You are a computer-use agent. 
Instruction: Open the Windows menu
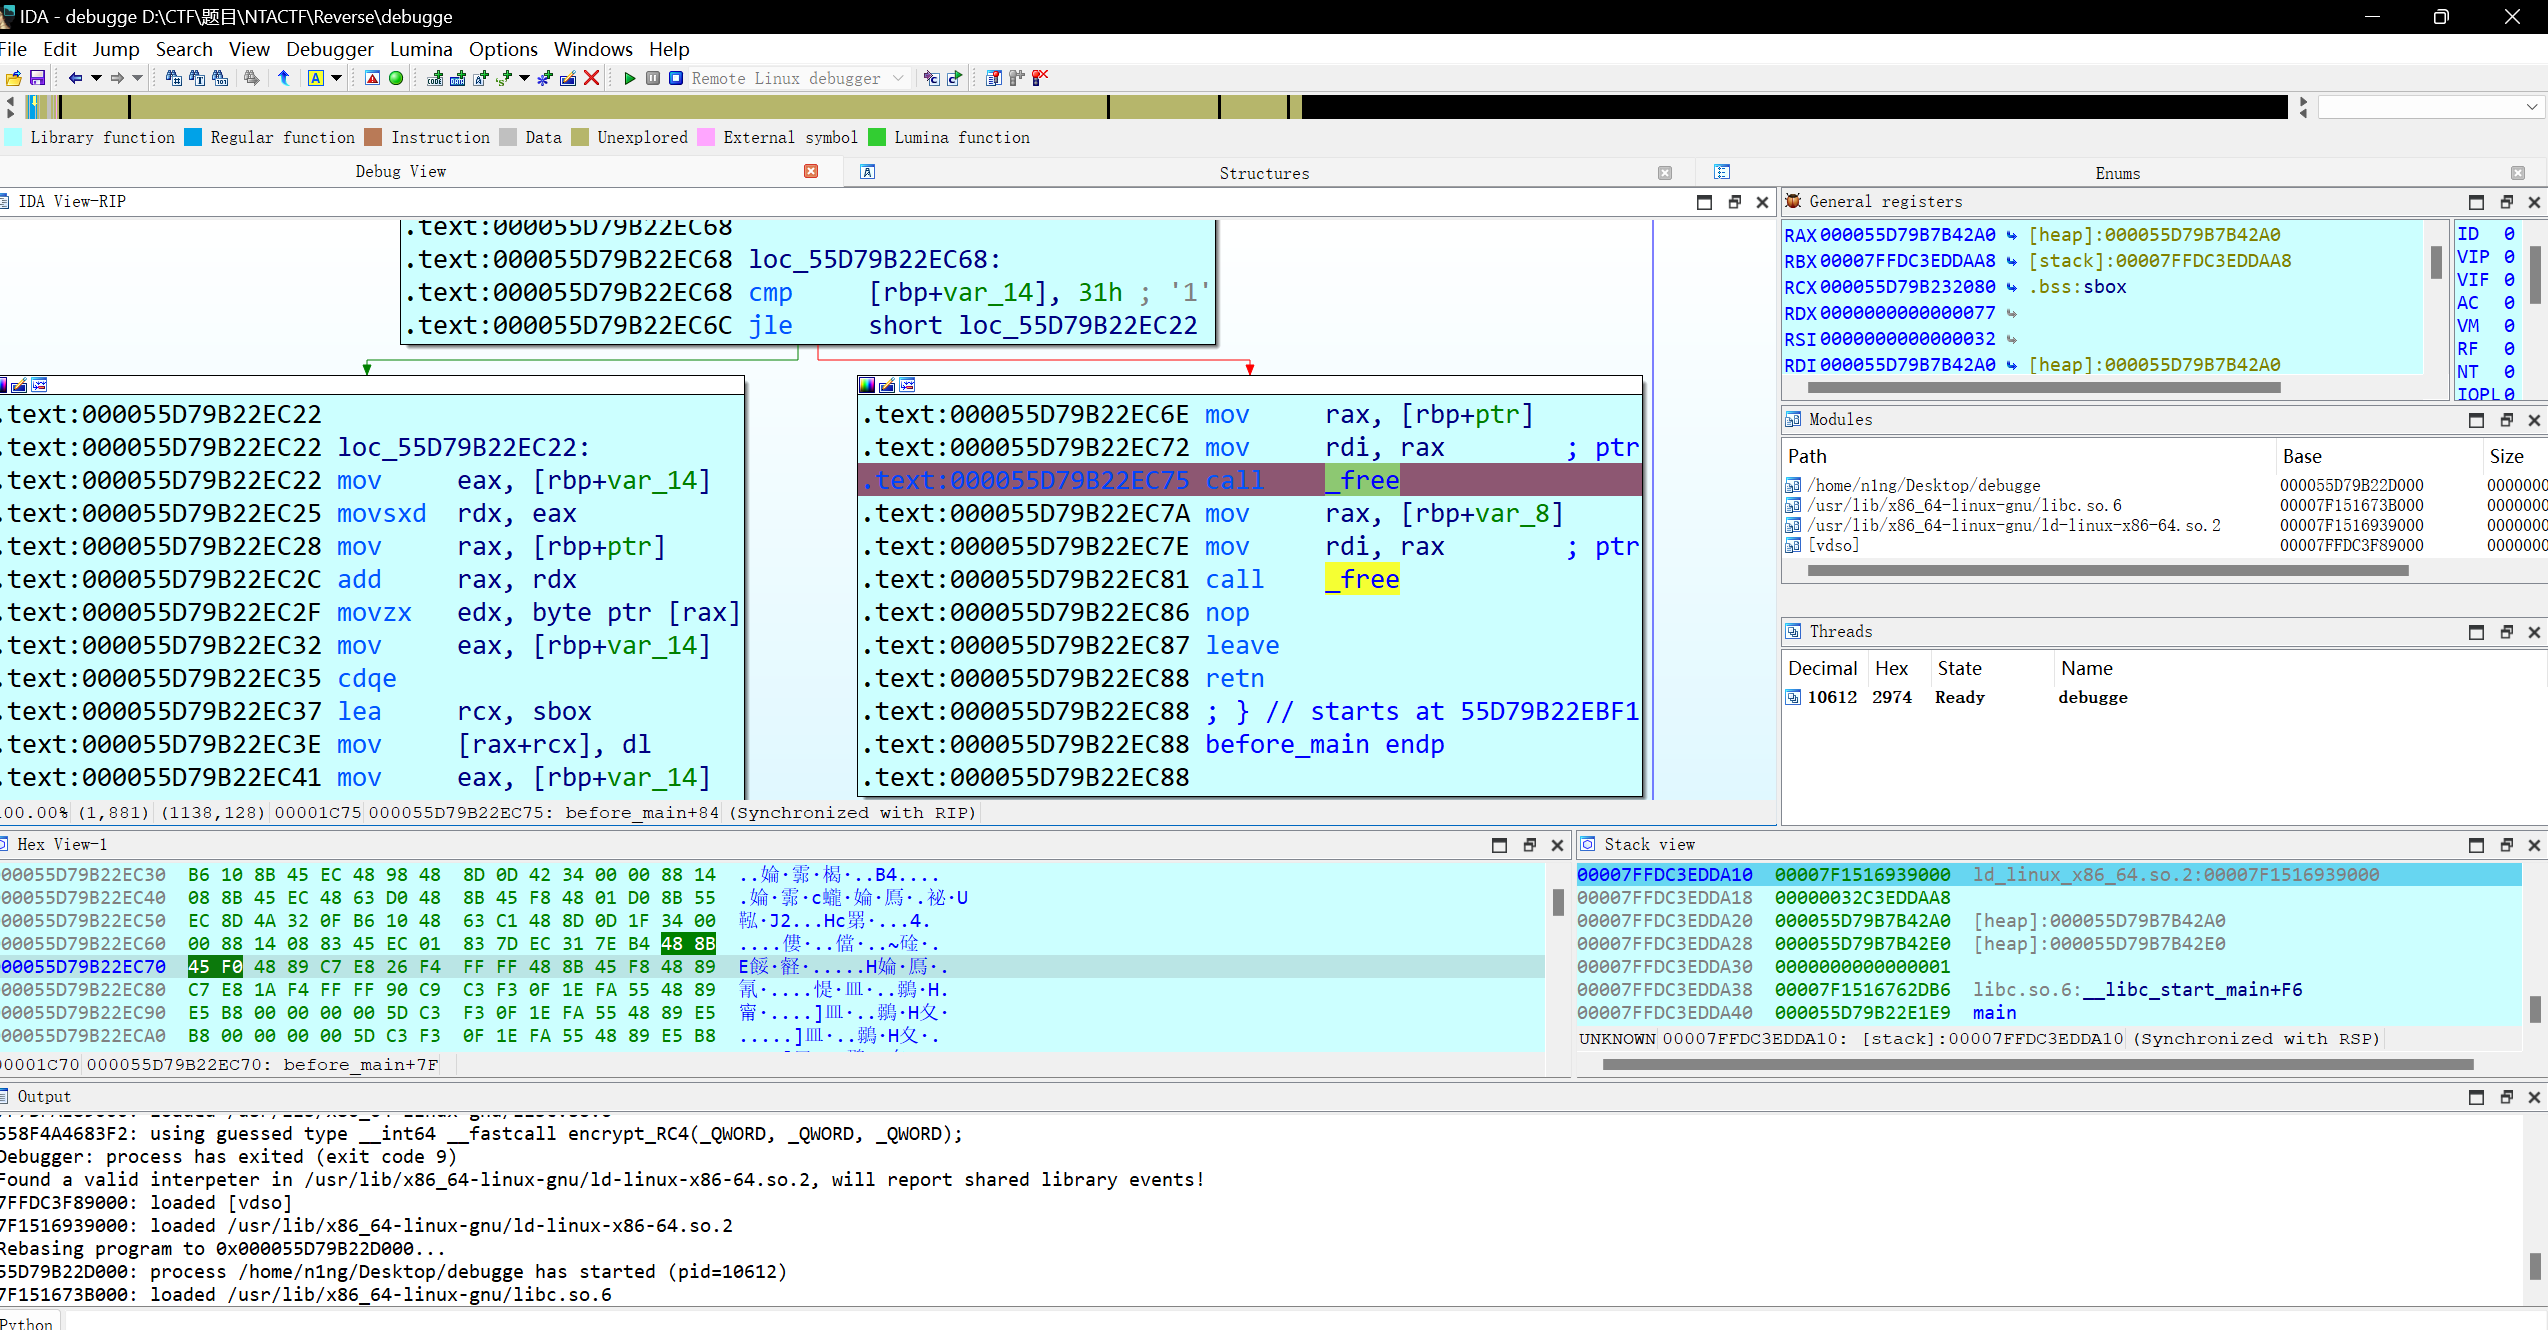pos(593,49)
